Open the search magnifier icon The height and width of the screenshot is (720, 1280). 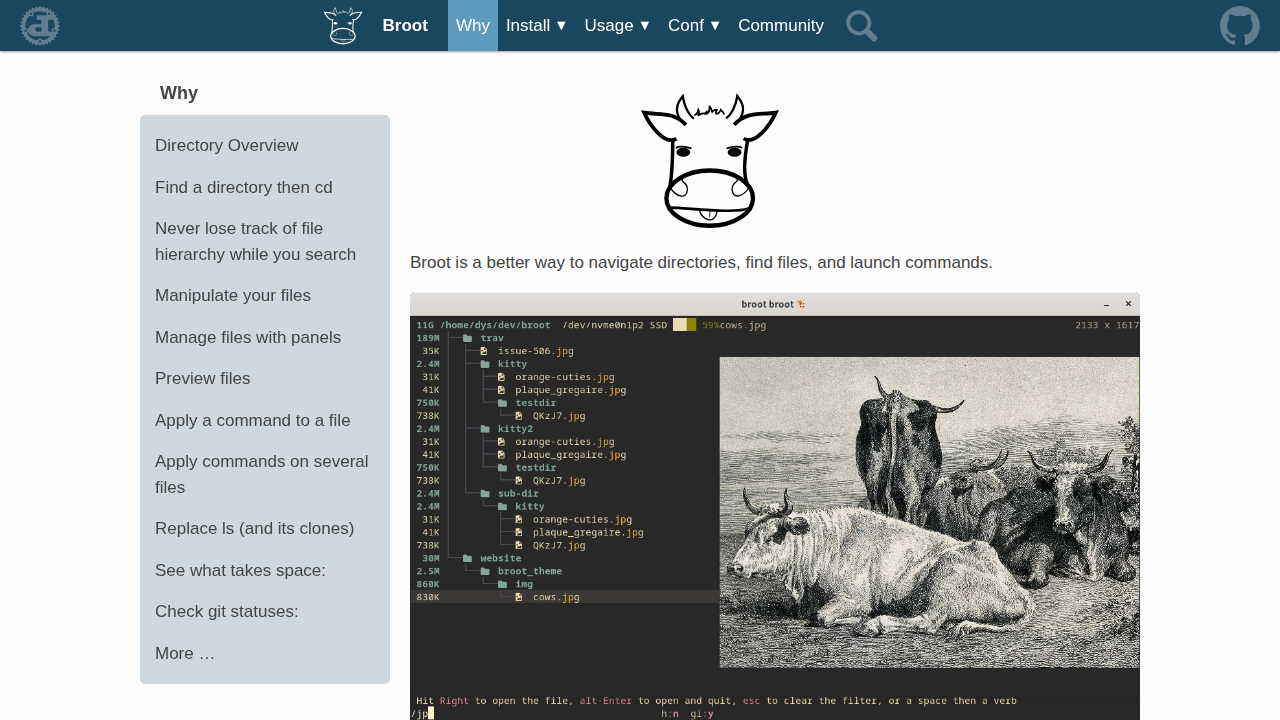pos(861,26)
